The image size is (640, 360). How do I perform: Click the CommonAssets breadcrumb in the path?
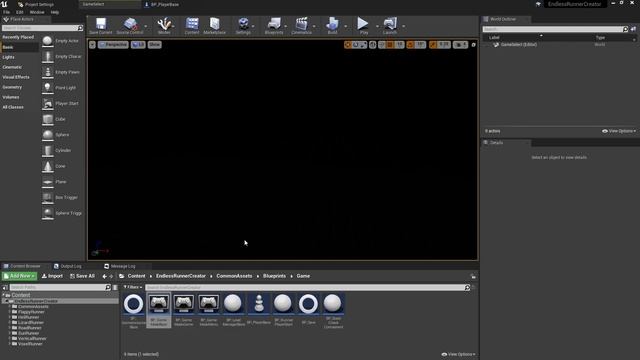pos(234,276)
